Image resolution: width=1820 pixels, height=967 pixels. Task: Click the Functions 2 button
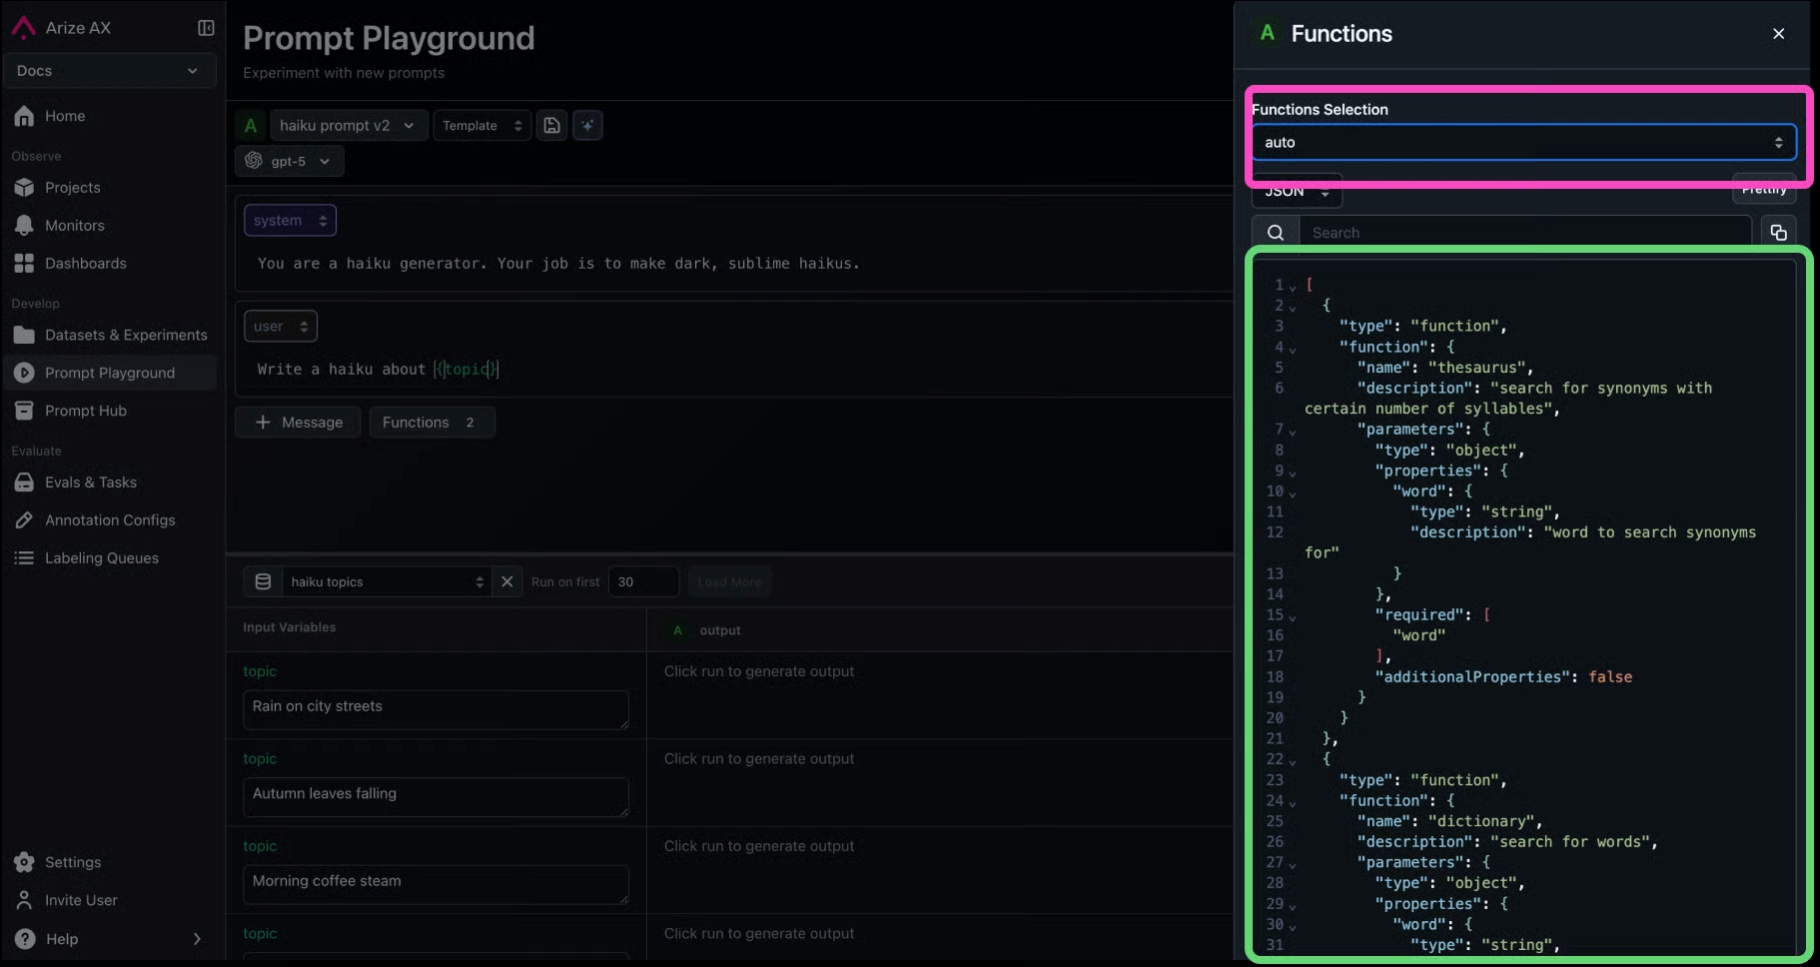tap(431, 422)
